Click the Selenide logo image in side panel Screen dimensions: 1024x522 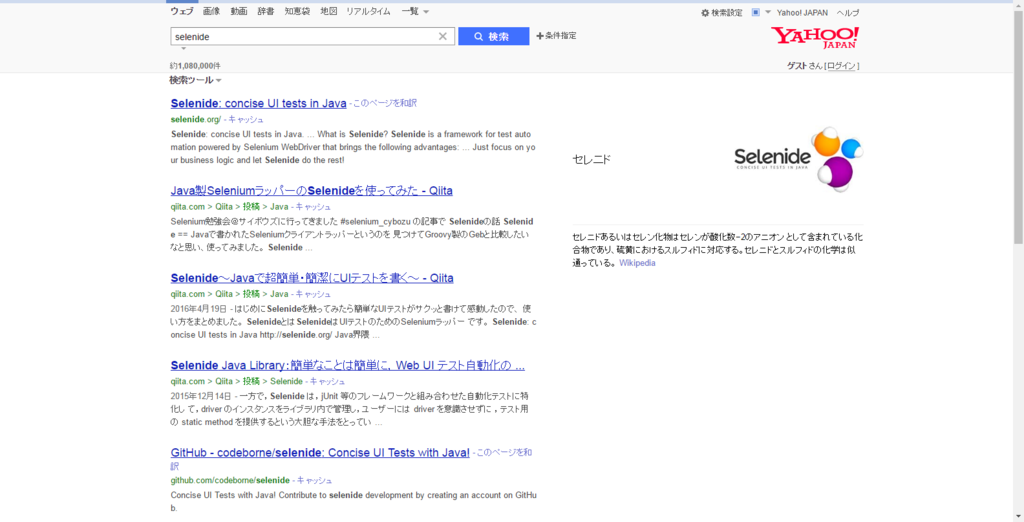click(x=799, y=159)
